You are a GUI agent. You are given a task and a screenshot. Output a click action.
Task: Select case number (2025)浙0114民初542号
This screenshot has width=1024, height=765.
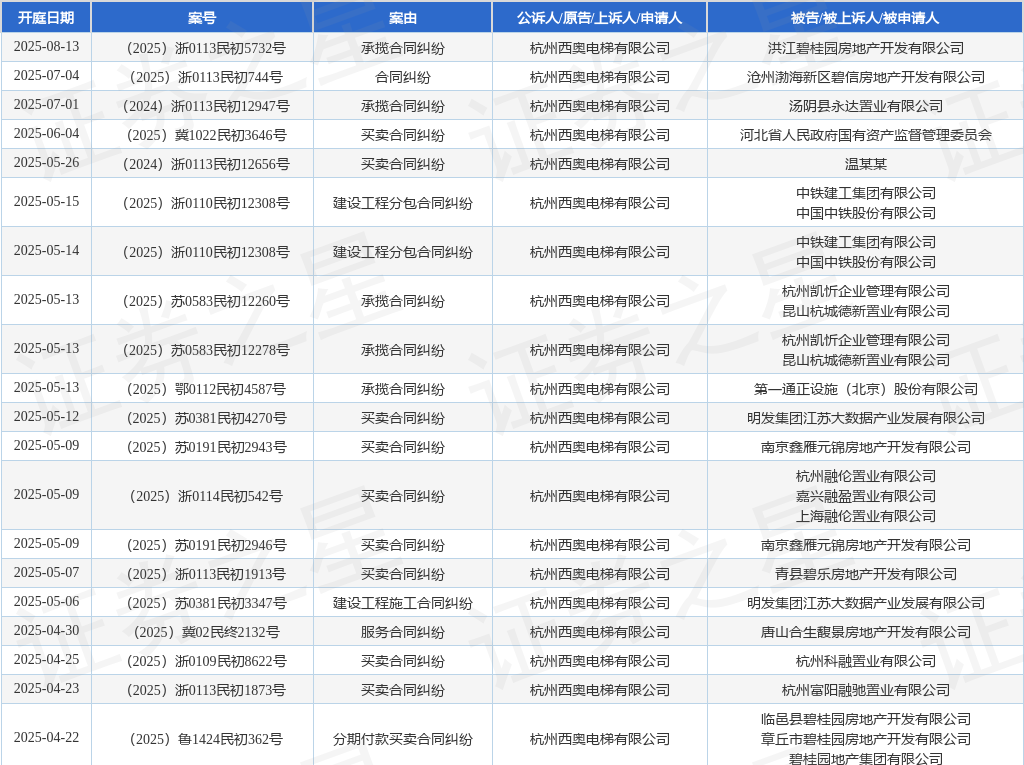206,496
